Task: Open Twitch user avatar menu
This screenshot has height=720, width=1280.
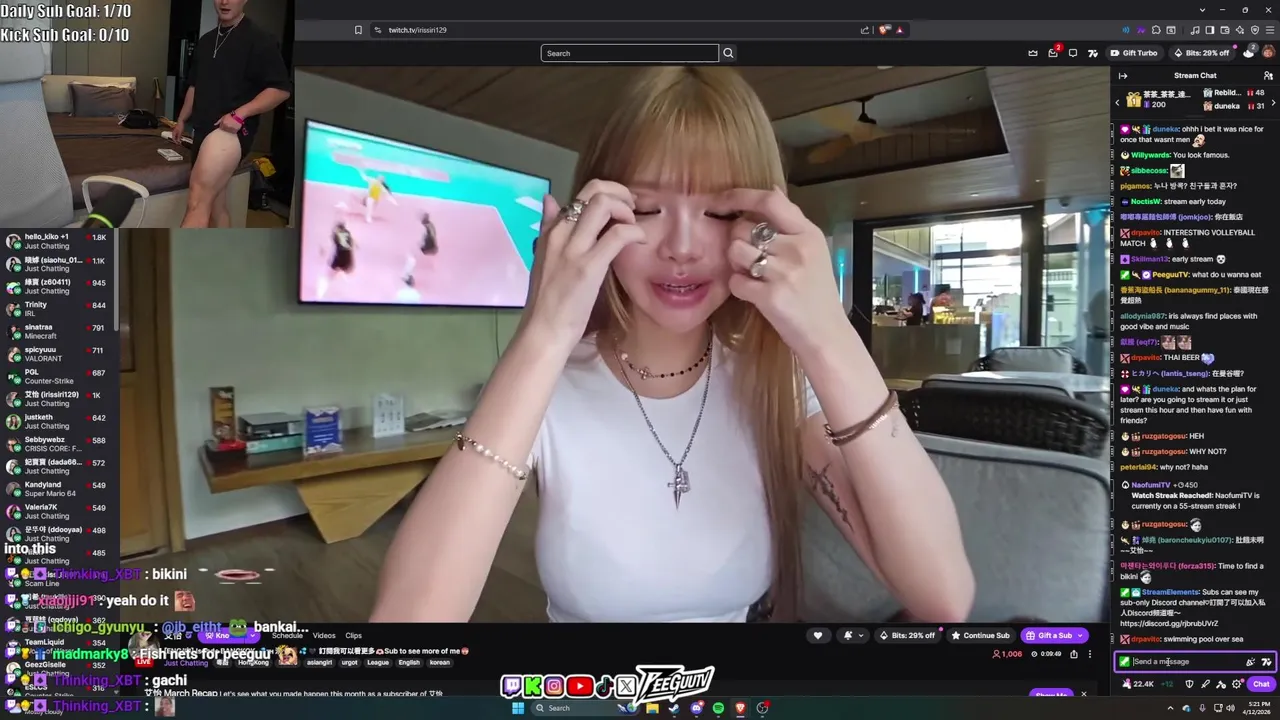Action: click(1268, 52)
